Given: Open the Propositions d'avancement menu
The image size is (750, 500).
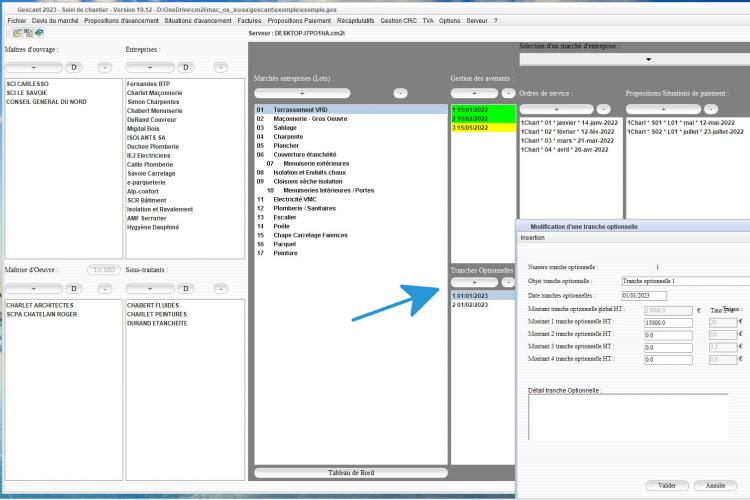Looking at the screenshot, I should pos(121,21).
